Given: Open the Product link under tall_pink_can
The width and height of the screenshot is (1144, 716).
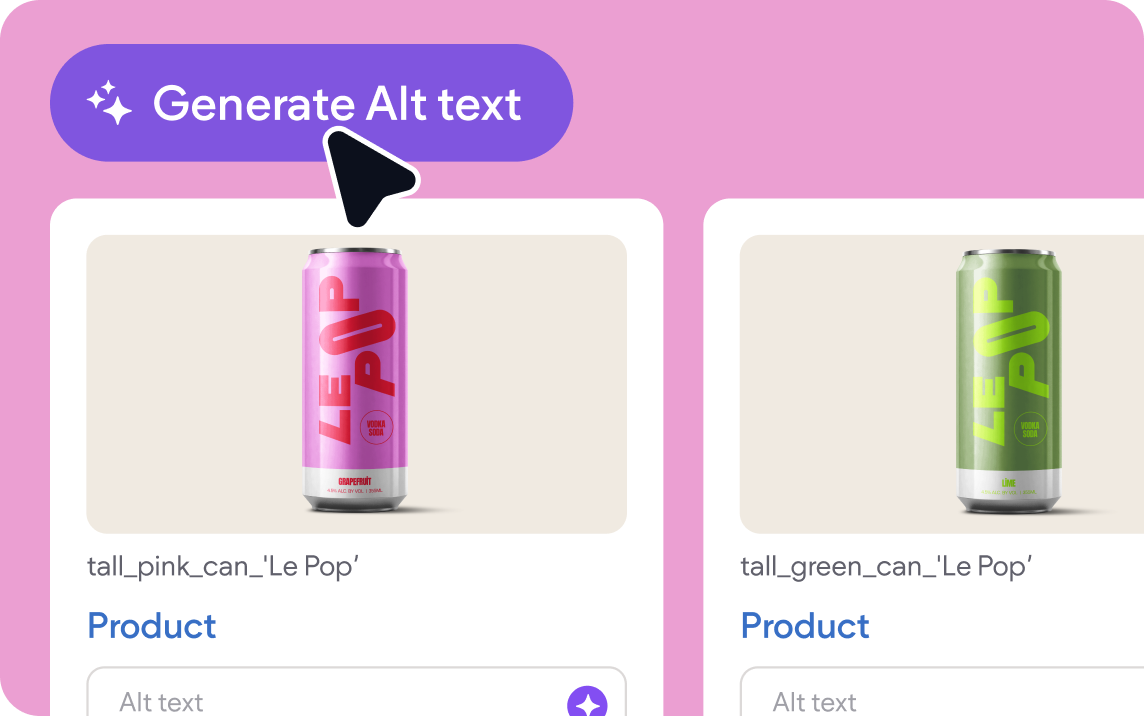Looking at the screenshot, I should pos(152,626).
